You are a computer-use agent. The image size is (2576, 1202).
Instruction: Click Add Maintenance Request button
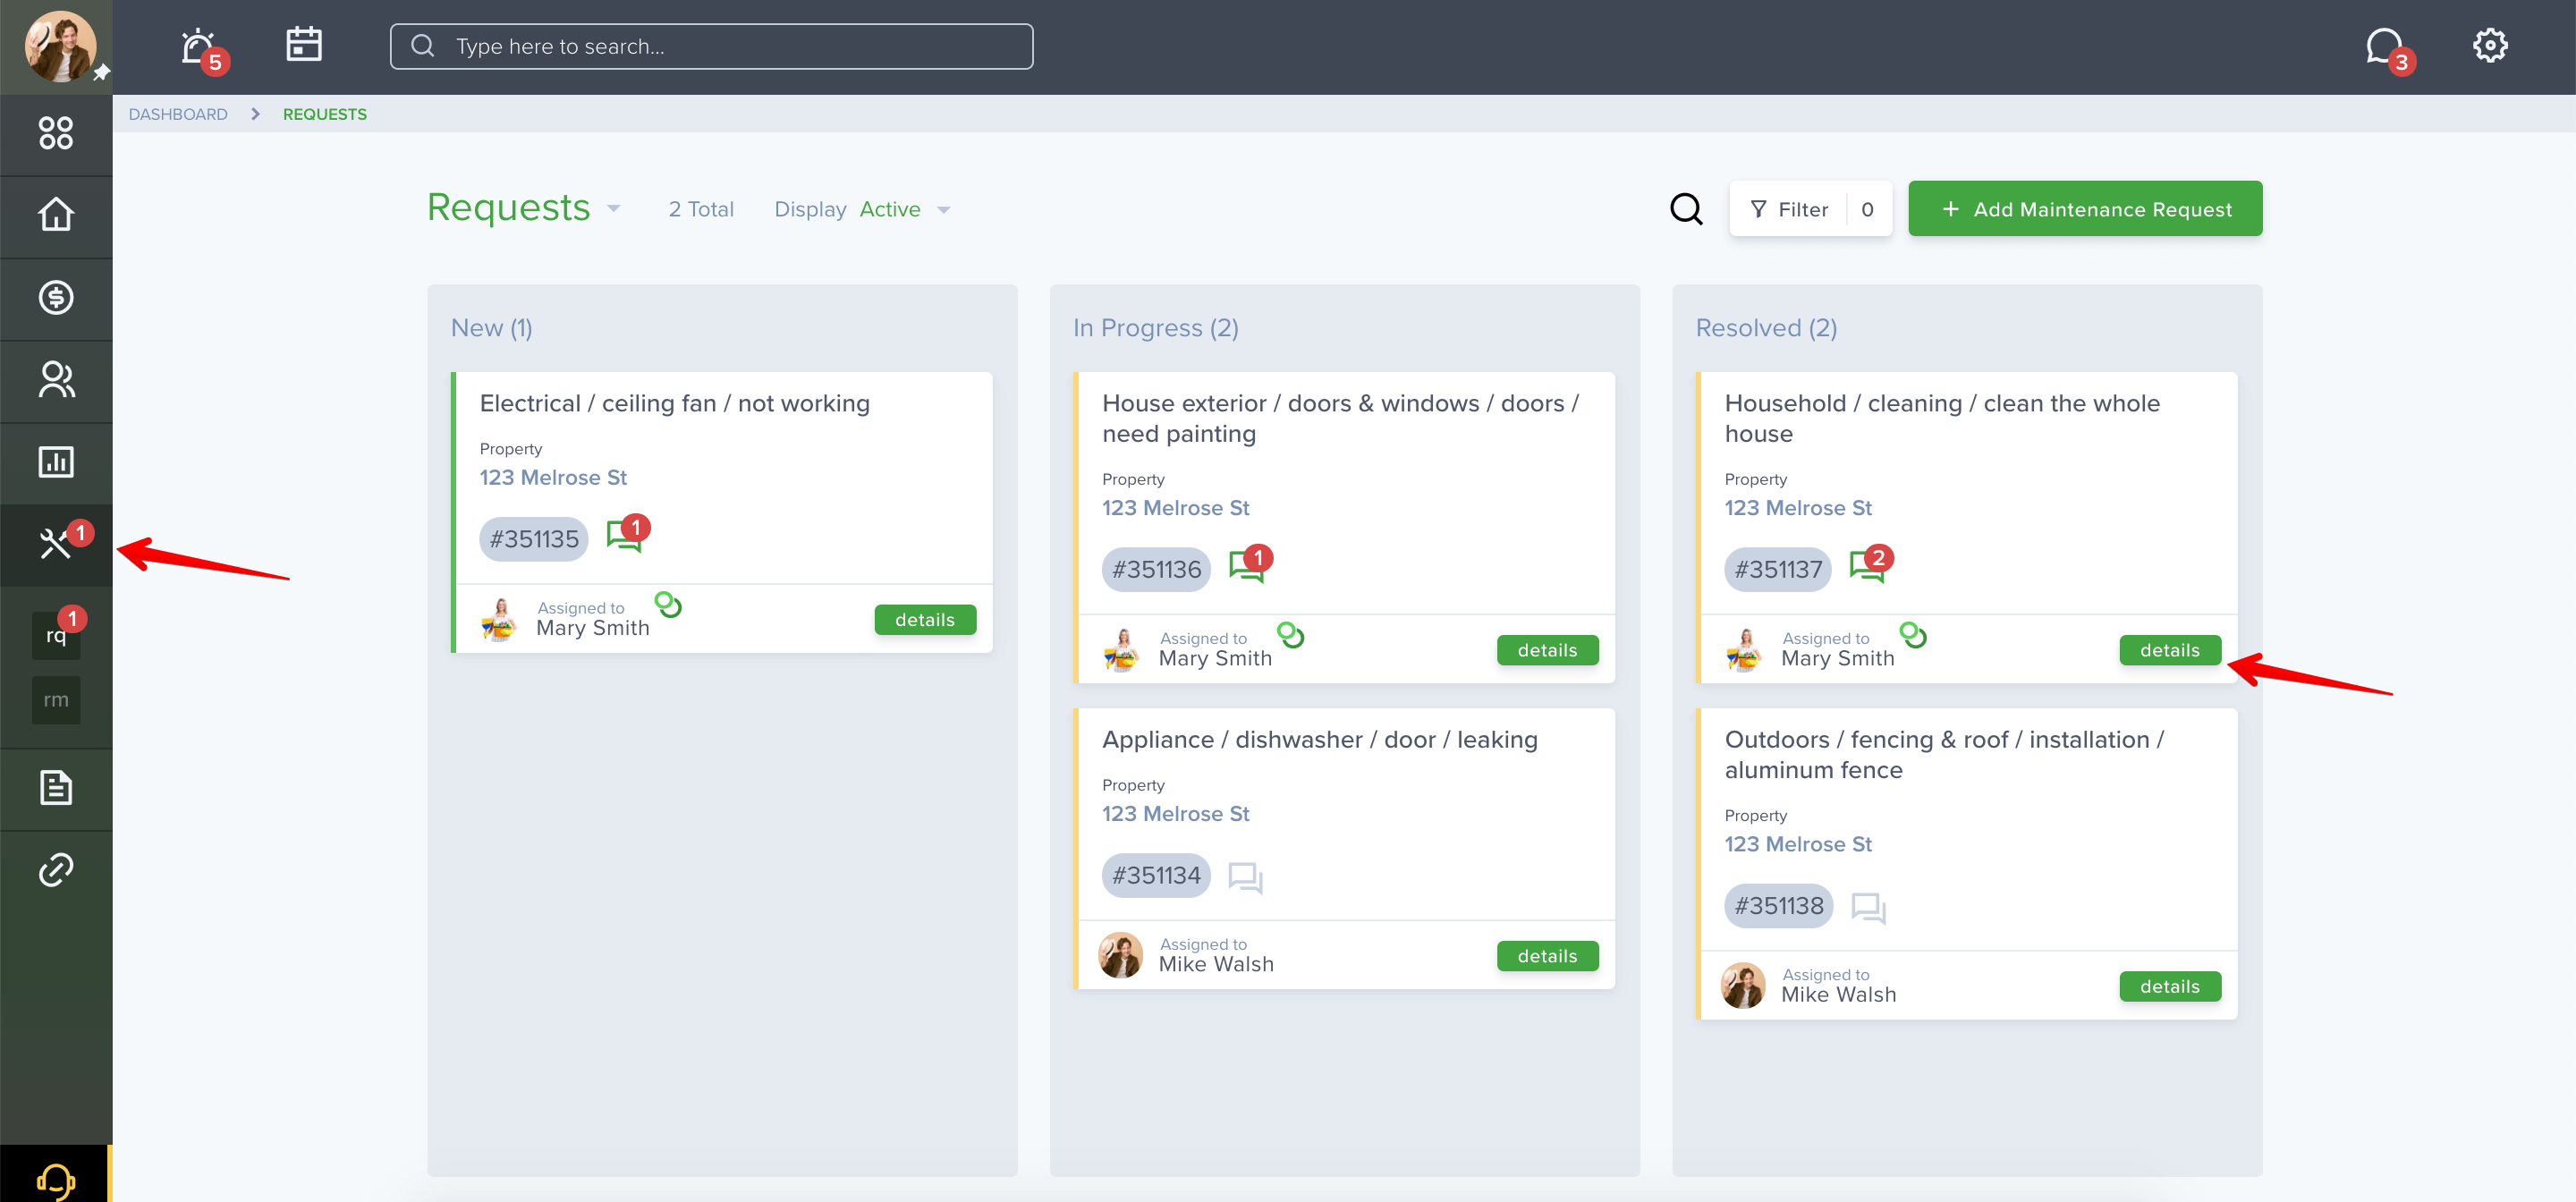[2085, 209]
